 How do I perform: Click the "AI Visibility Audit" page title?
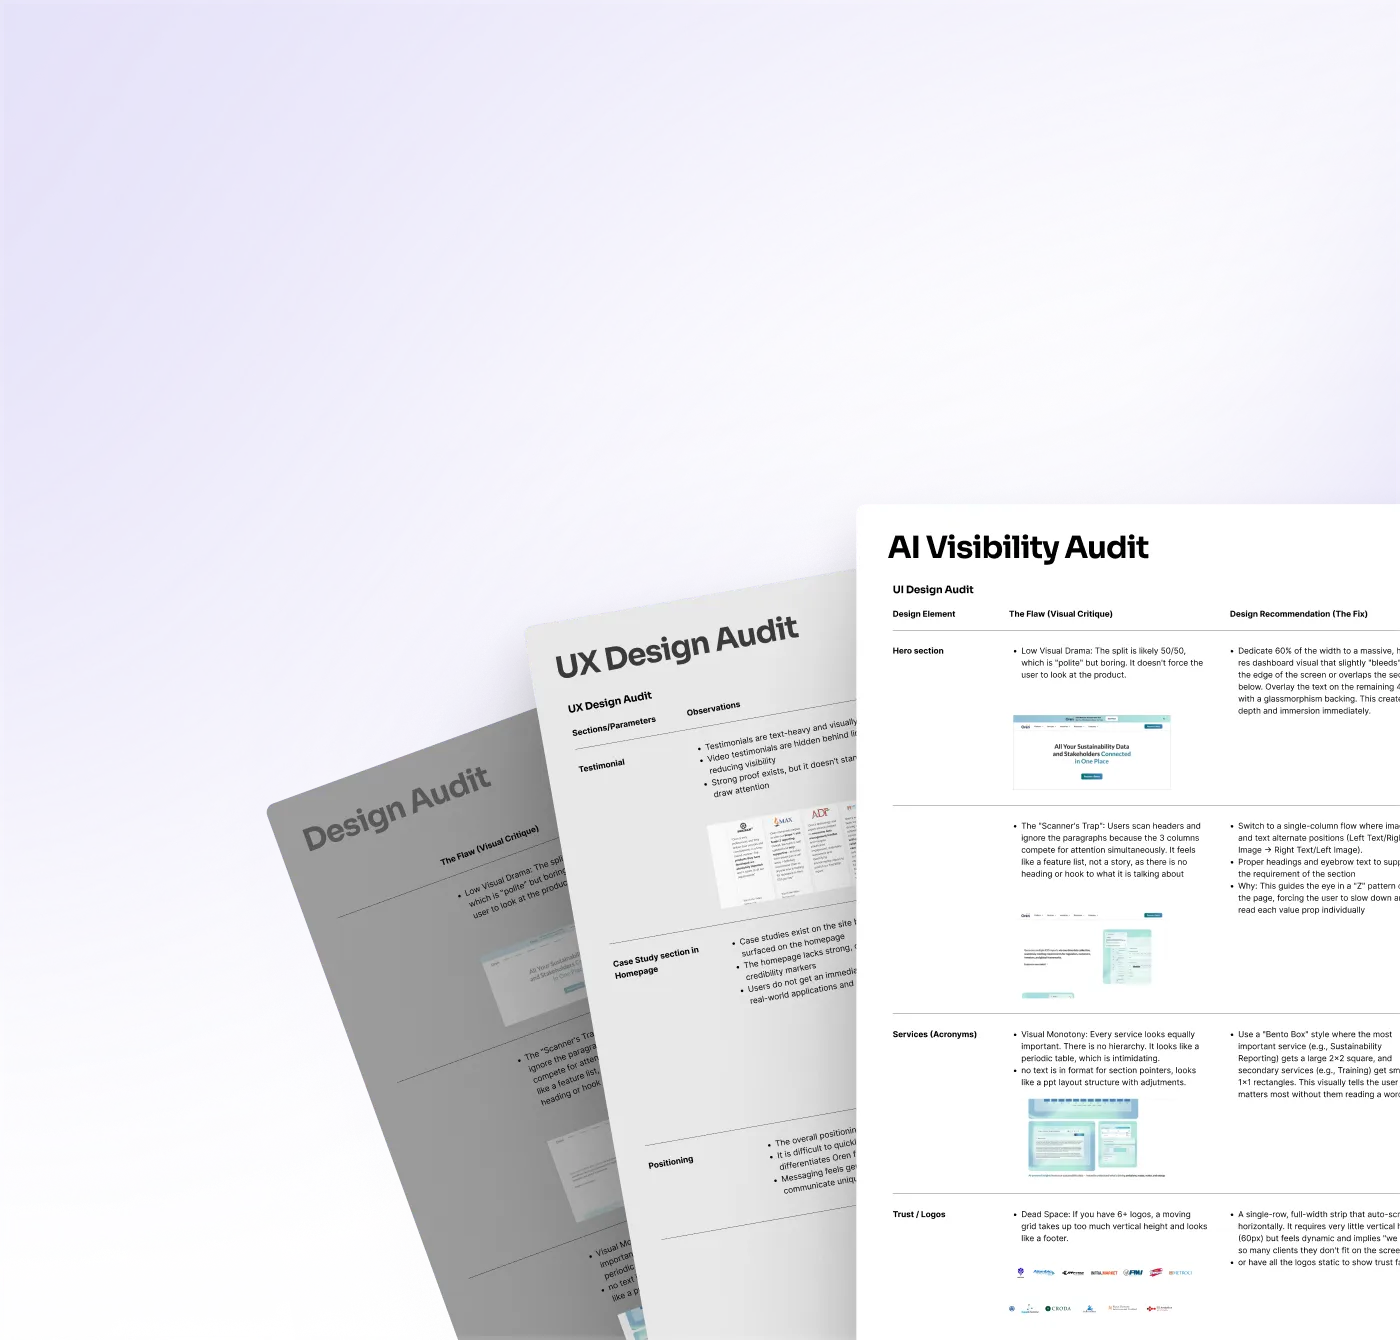click(1018, 547)
